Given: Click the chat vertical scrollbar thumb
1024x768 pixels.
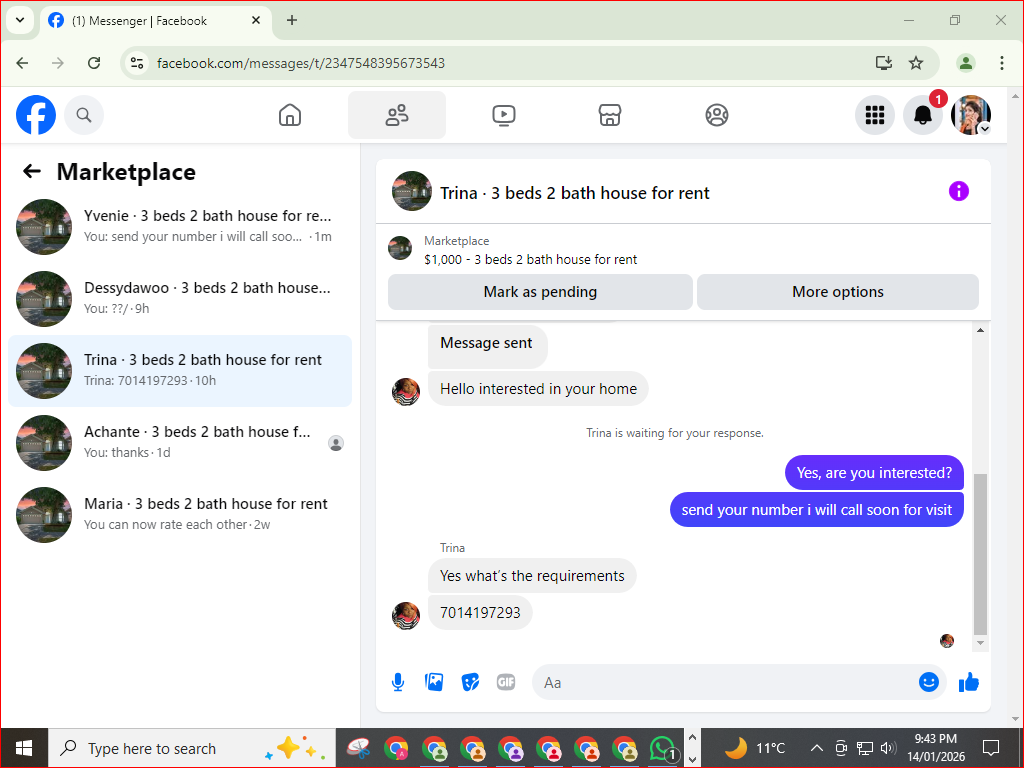Looking at the screenshot, I should (980, 554).
